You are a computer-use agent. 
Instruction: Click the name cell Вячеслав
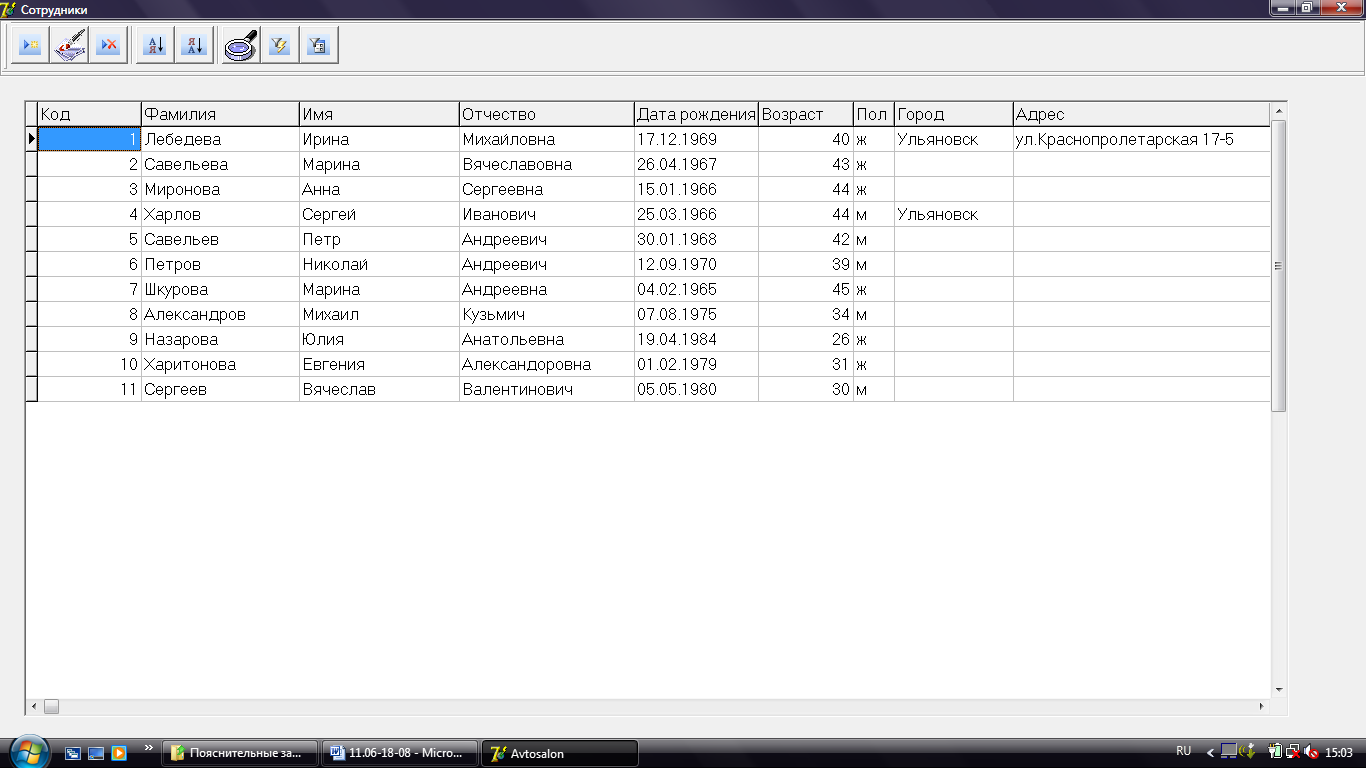(379, 389)
